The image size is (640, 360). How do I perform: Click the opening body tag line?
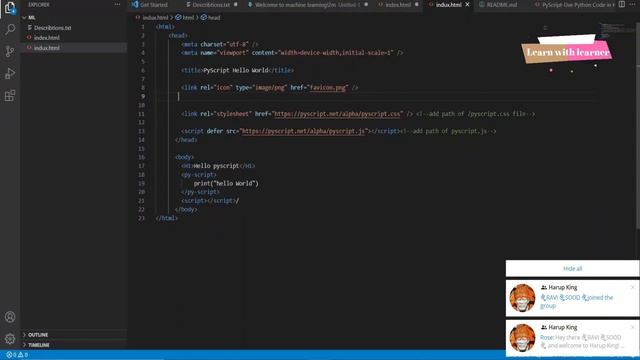[x=184, y=157]
